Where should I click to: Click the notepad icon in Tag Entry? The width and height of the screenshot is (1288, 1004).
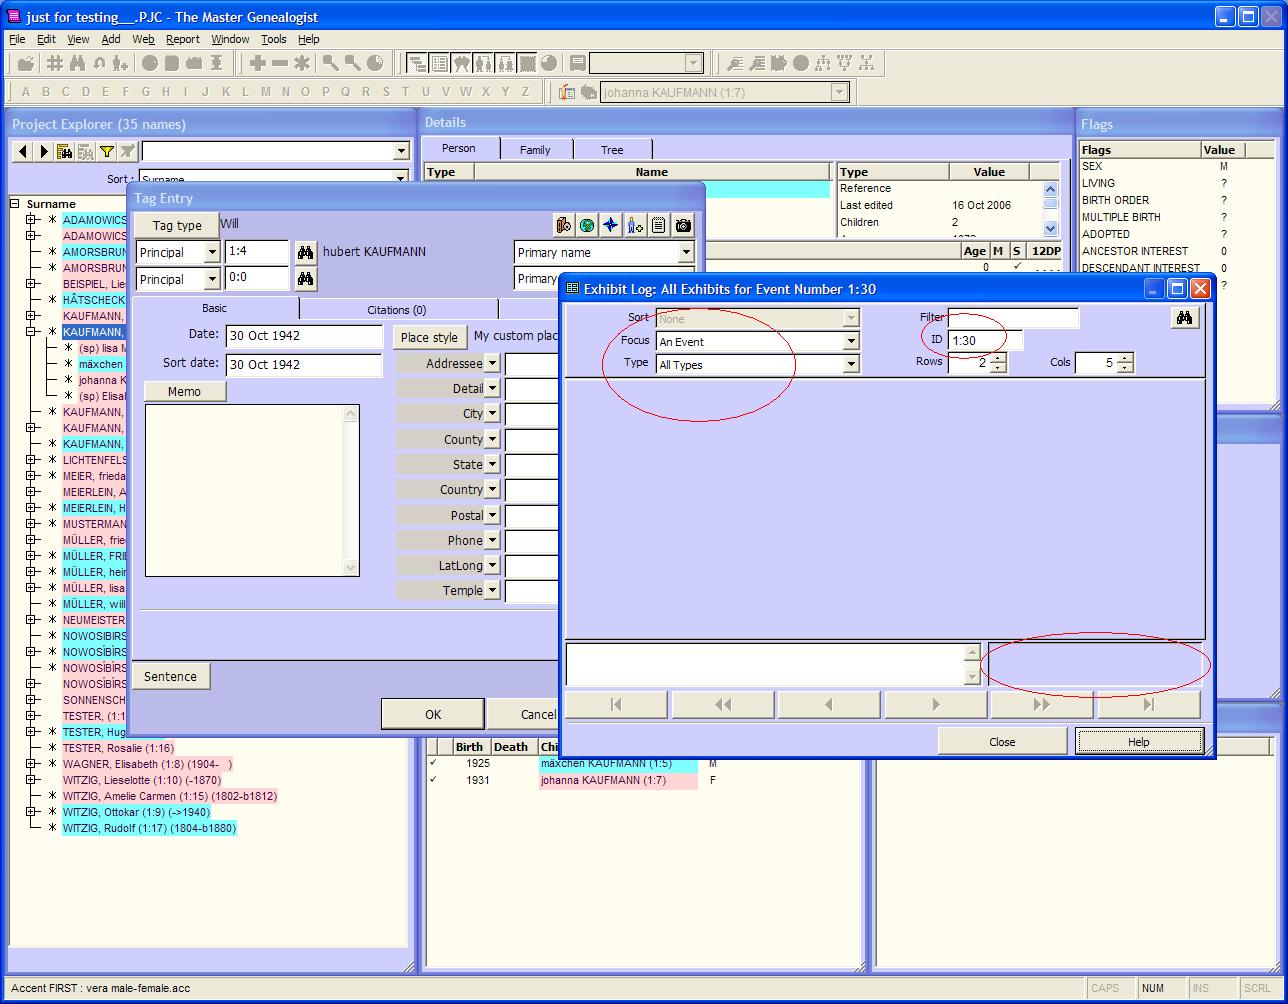pos(659,225)
